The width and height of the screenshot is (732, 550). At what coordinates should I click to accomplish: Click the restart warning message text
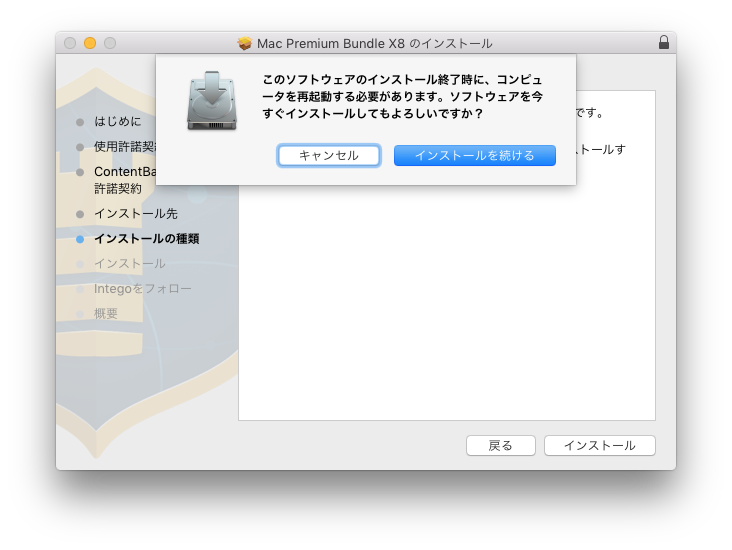pyautogui.click(x=402, y=96)
